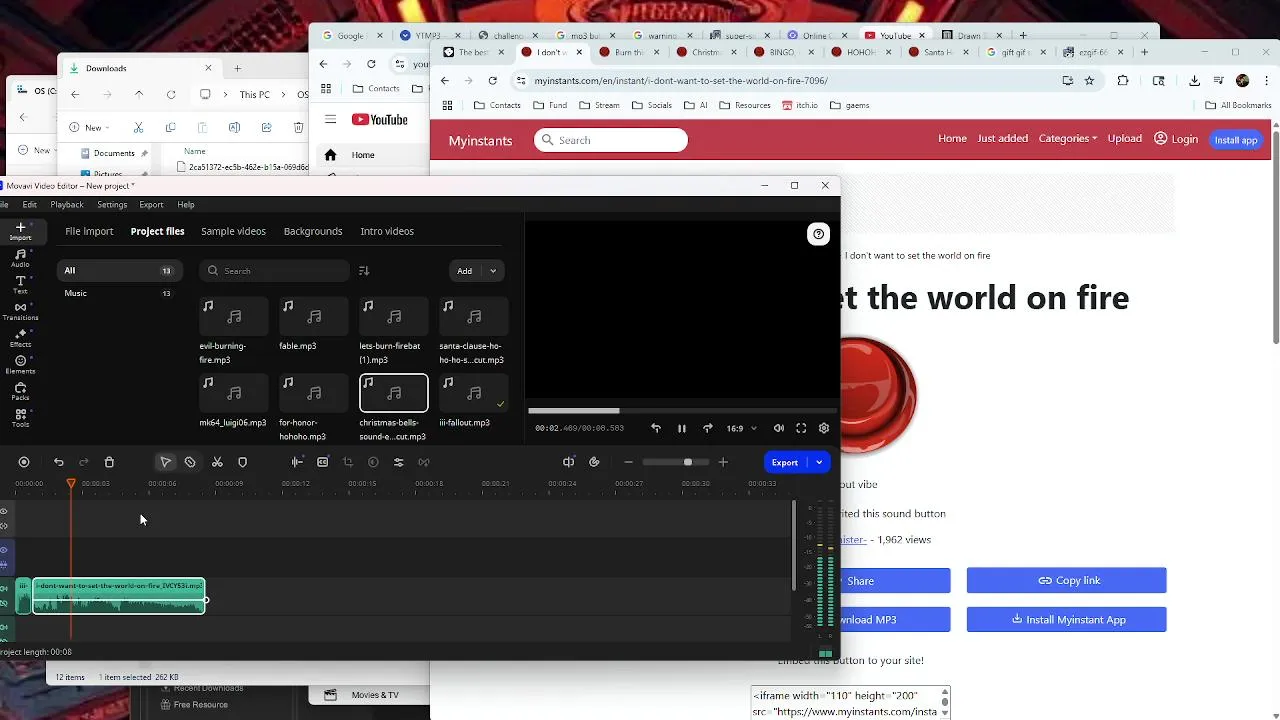This screenshot has width=1280, height=720.
Task: Open the Transitions panel in Movavi sidebar
Action: tap(20, 311)
